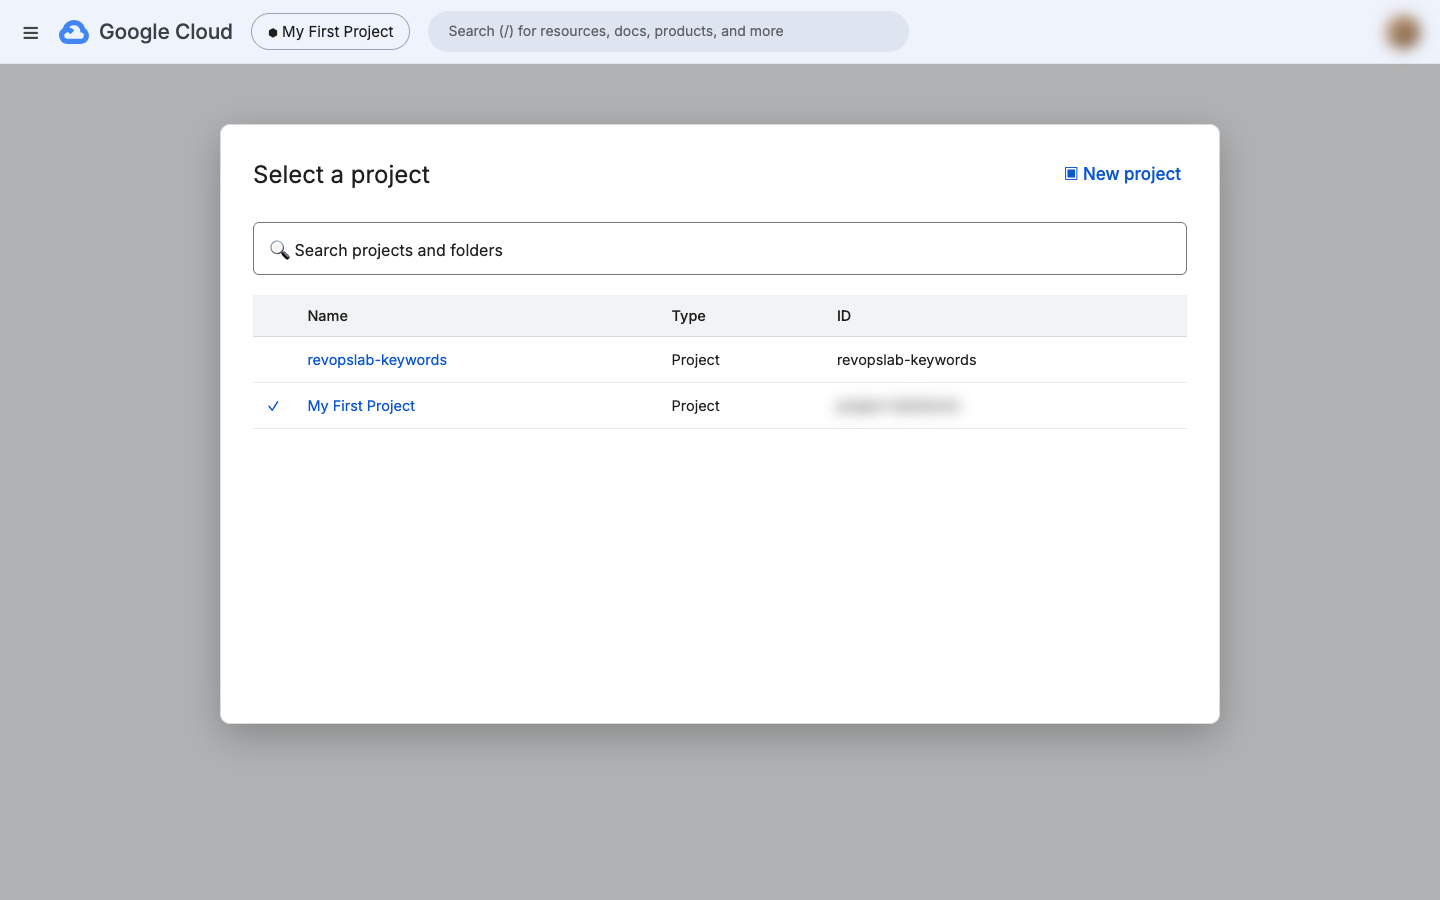Open the My First Project picker
Screen dimensions: 1440x900
click(x=330, y=32)
